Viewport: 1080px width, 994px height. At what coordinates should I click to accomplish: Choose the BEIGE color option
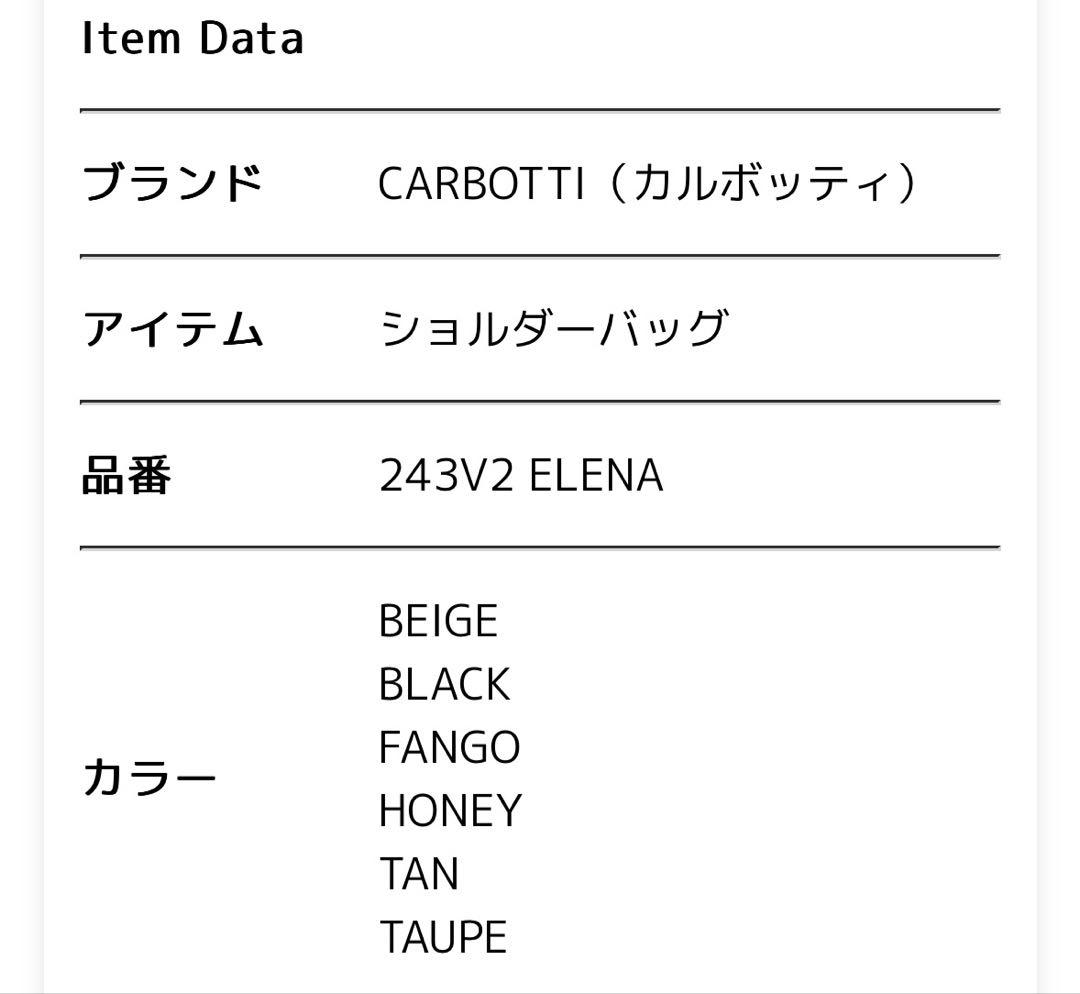coord(438,621)
